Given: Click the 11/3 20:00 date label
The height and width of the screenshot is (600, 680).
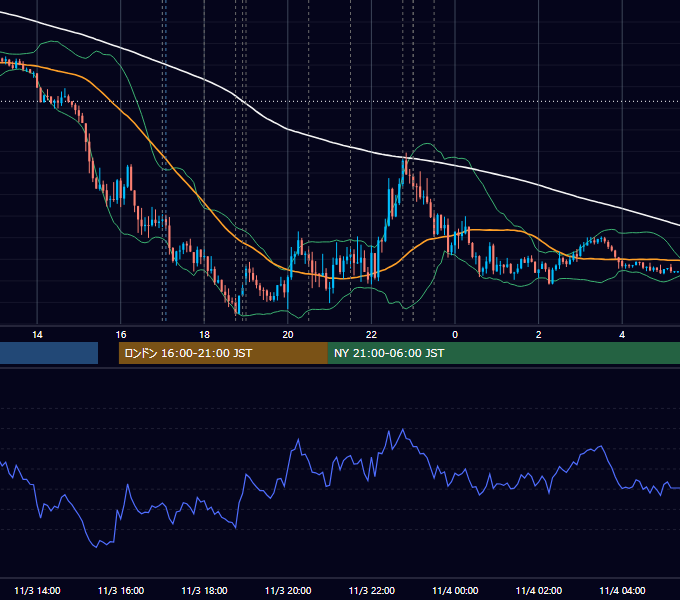Looking at the screenshot, I should point(288,590).
